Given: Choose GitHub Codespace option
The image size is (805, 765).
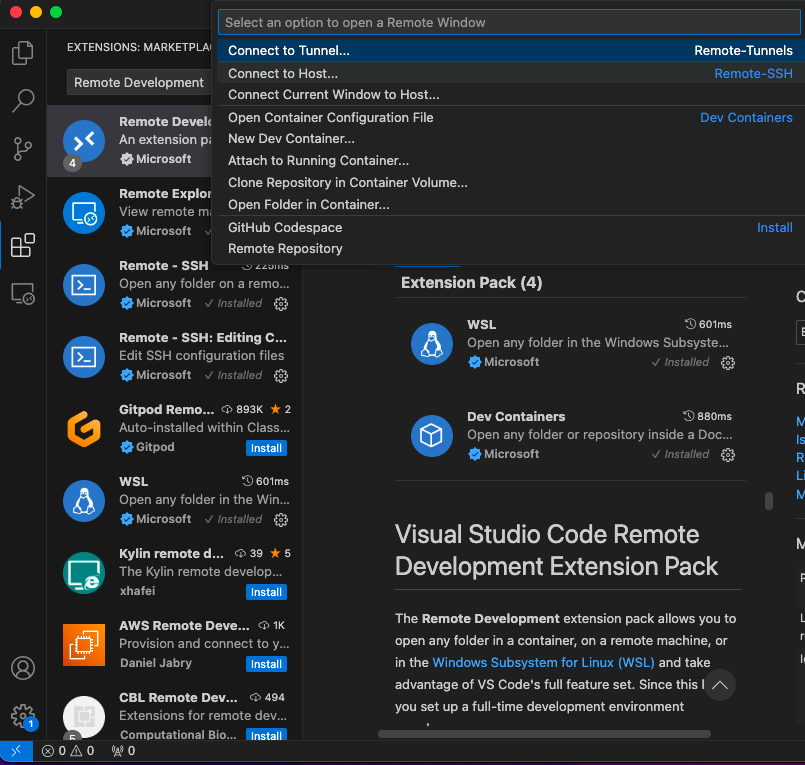Looking at the screenshot, I should 511,227.
